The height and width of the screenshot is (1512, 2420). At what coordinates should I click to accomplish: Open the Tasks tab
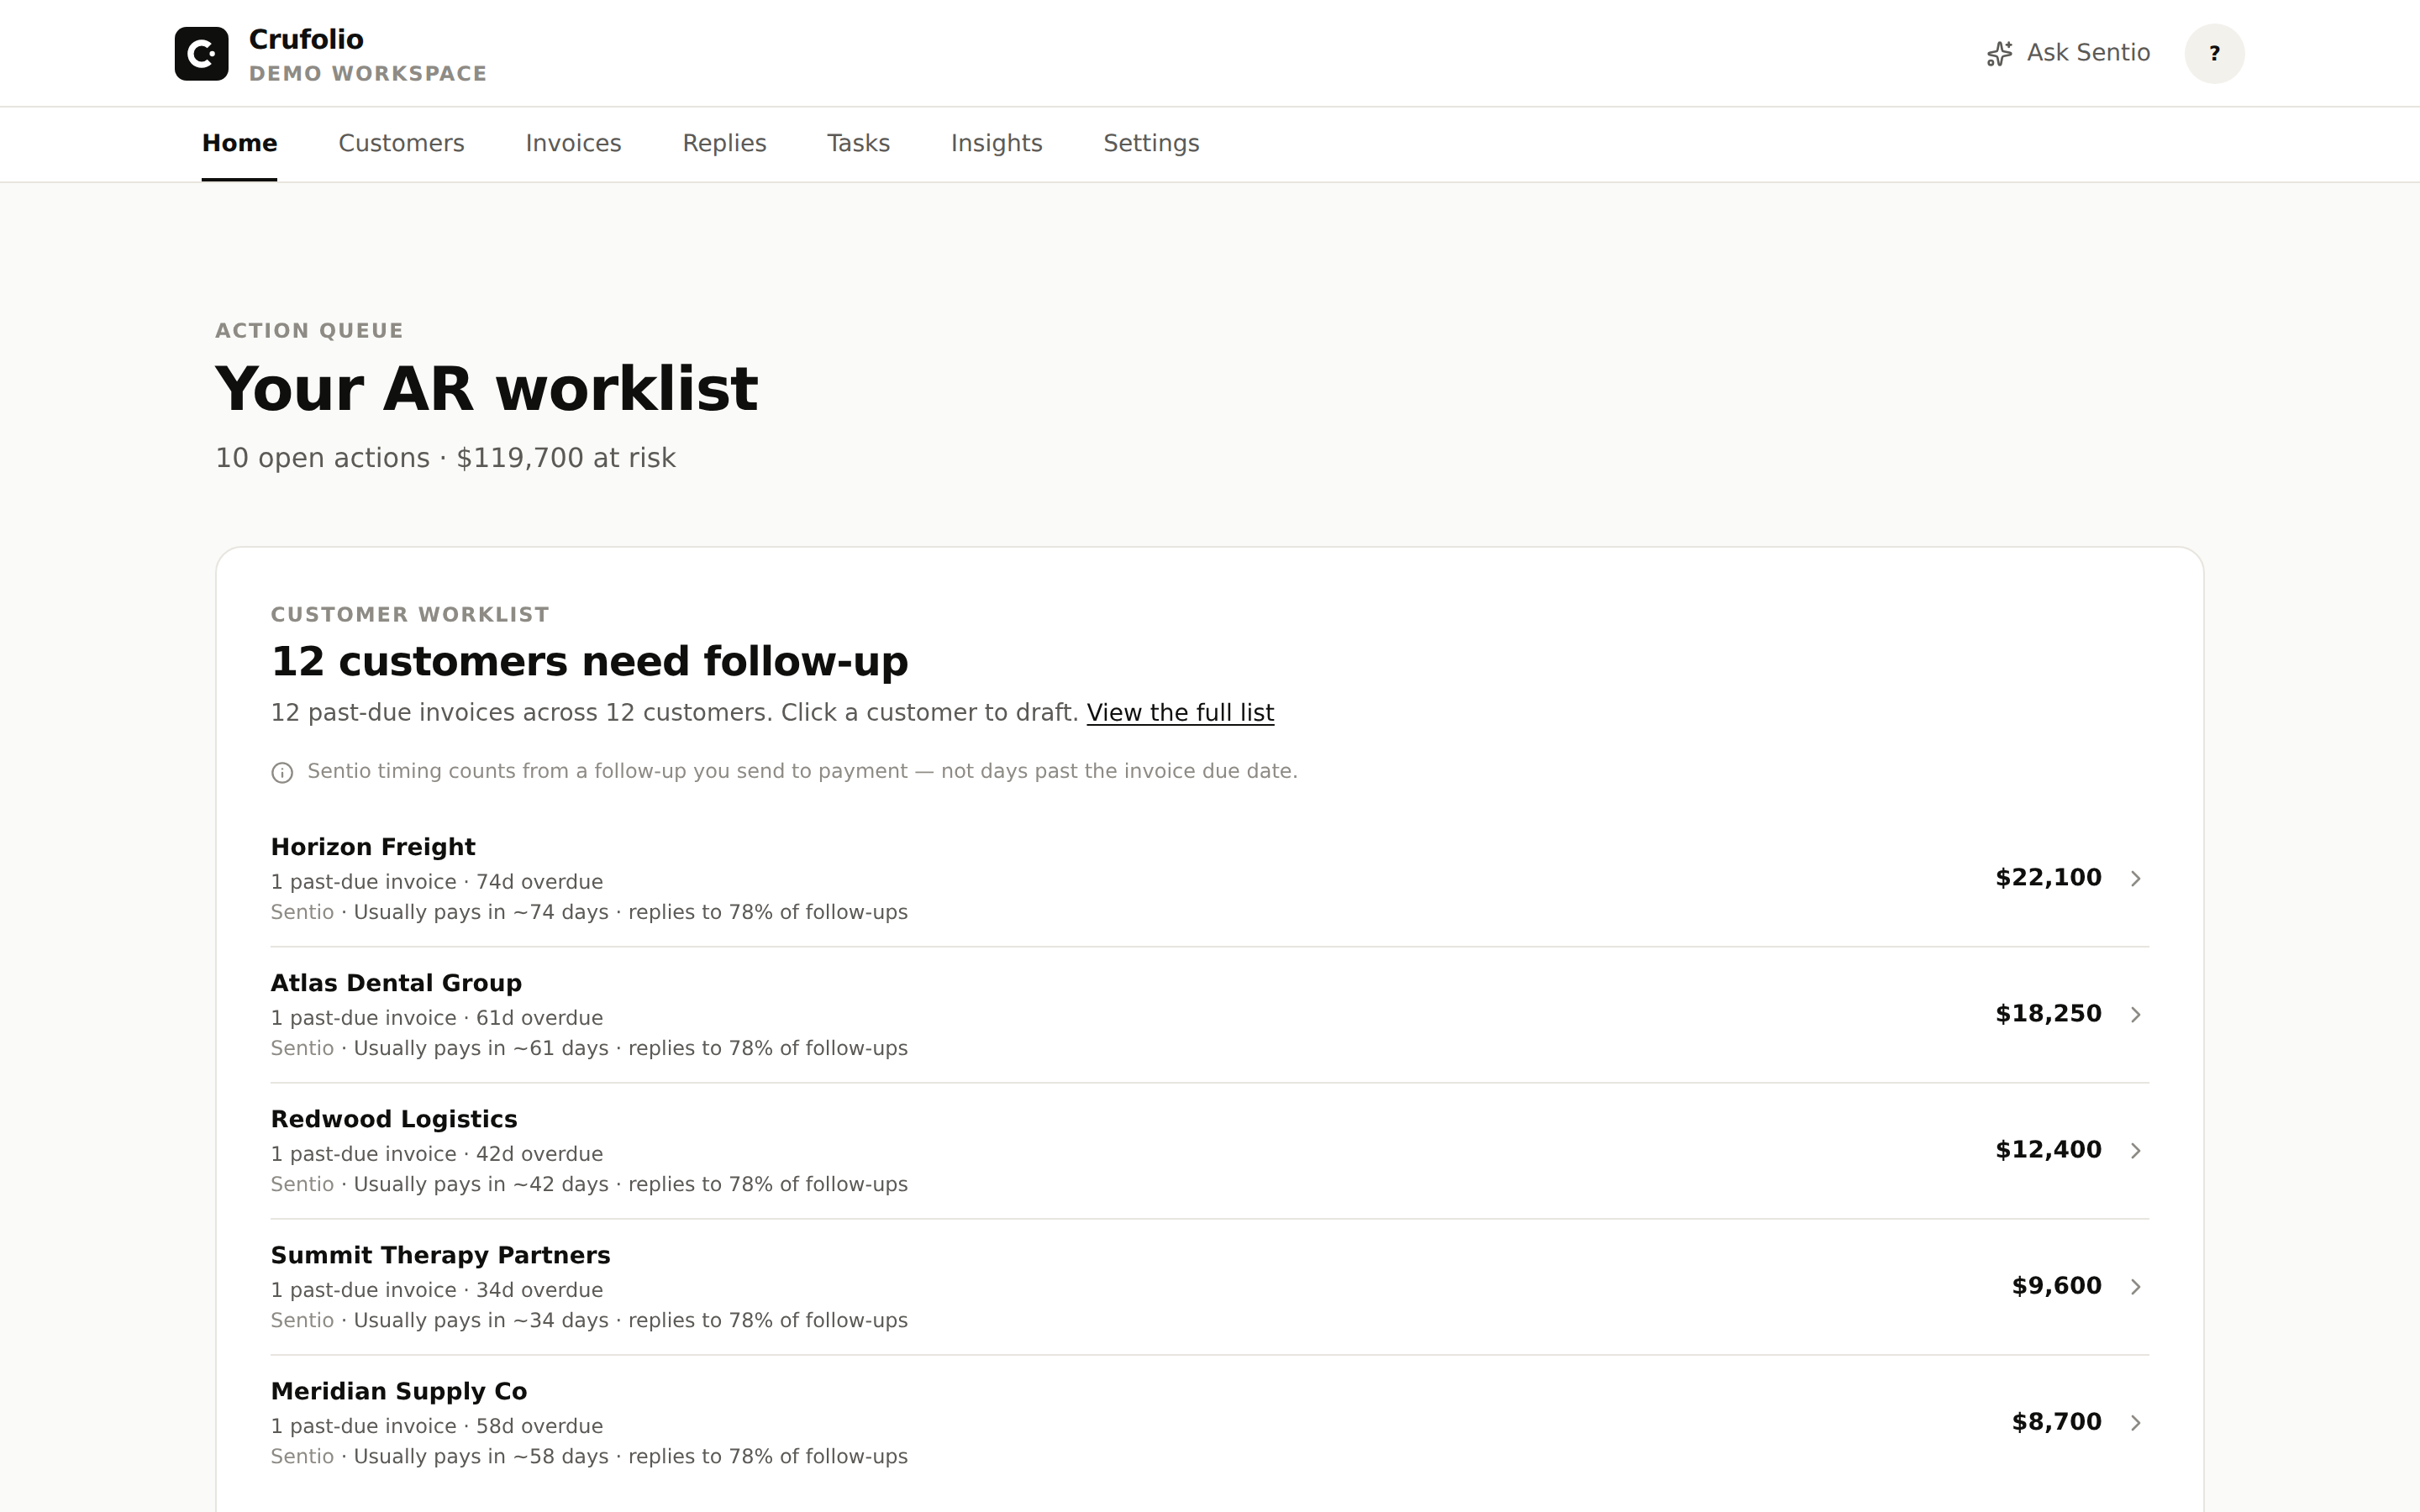[x=858, y=143]
